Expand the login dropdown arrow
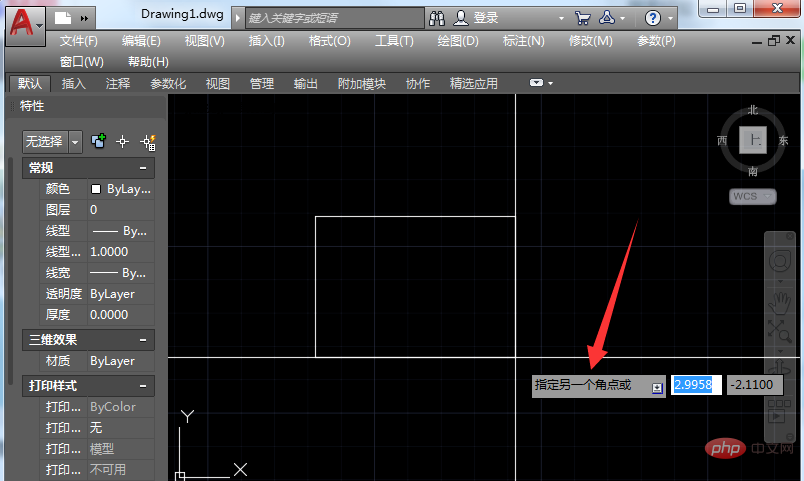 [561, 19]
